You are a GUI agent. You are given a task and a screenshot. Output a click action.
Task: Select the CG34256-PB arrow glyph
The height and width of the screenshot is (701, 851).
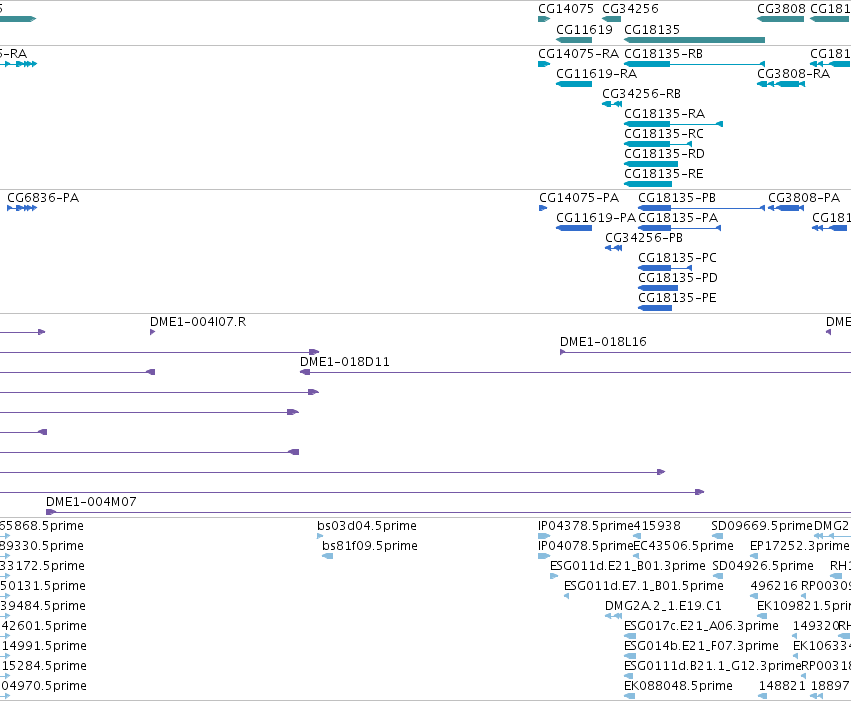[x=614, y=248]
